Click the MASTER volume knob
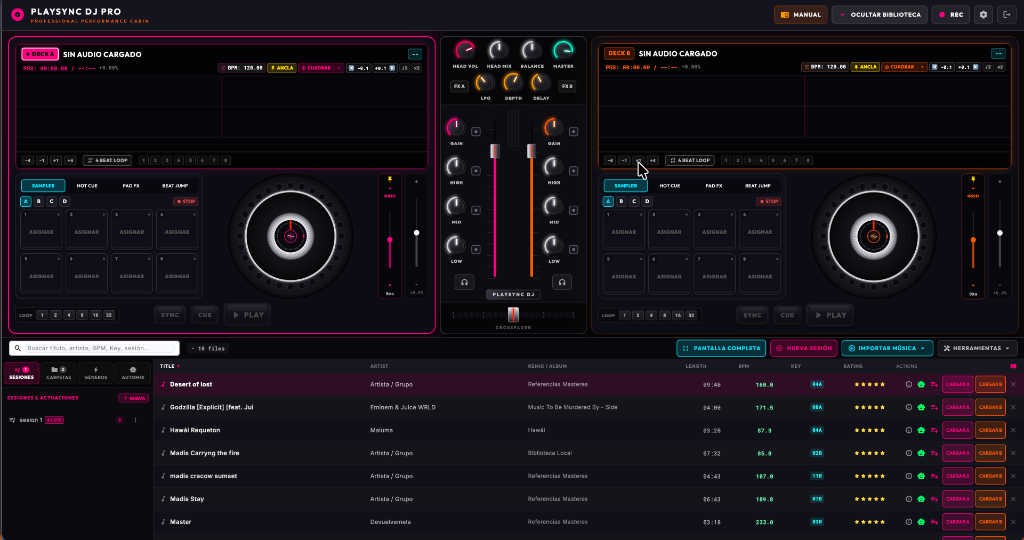1024x540 pixels. [x=563, y=50]
